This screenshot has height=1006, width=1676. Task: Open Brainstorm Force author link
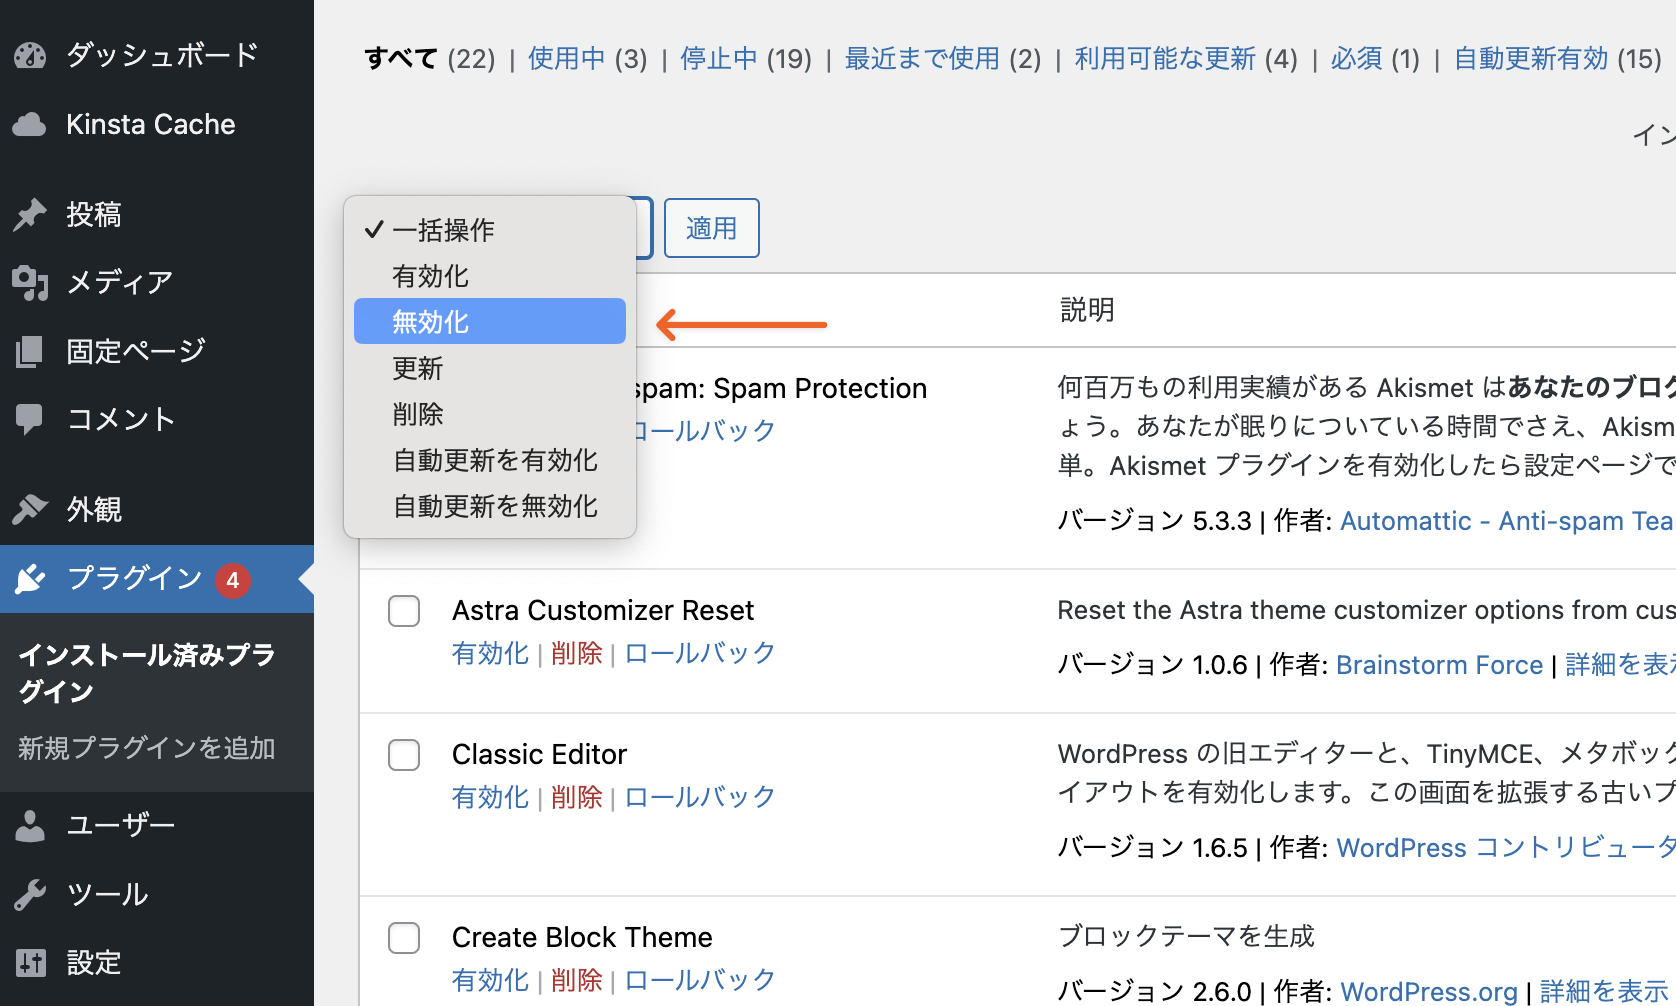coord(1439,665)
